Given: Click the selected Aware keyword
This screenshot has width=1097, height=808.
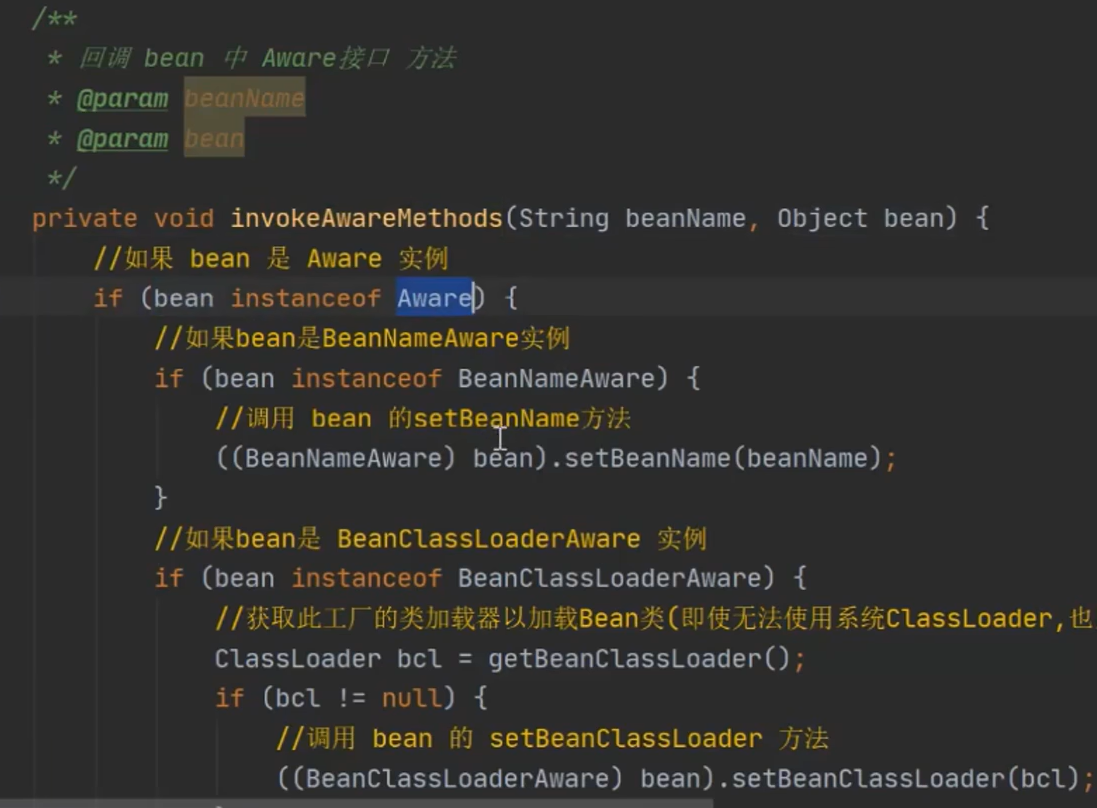Looking at the screenshot, I should pos(435,298).
